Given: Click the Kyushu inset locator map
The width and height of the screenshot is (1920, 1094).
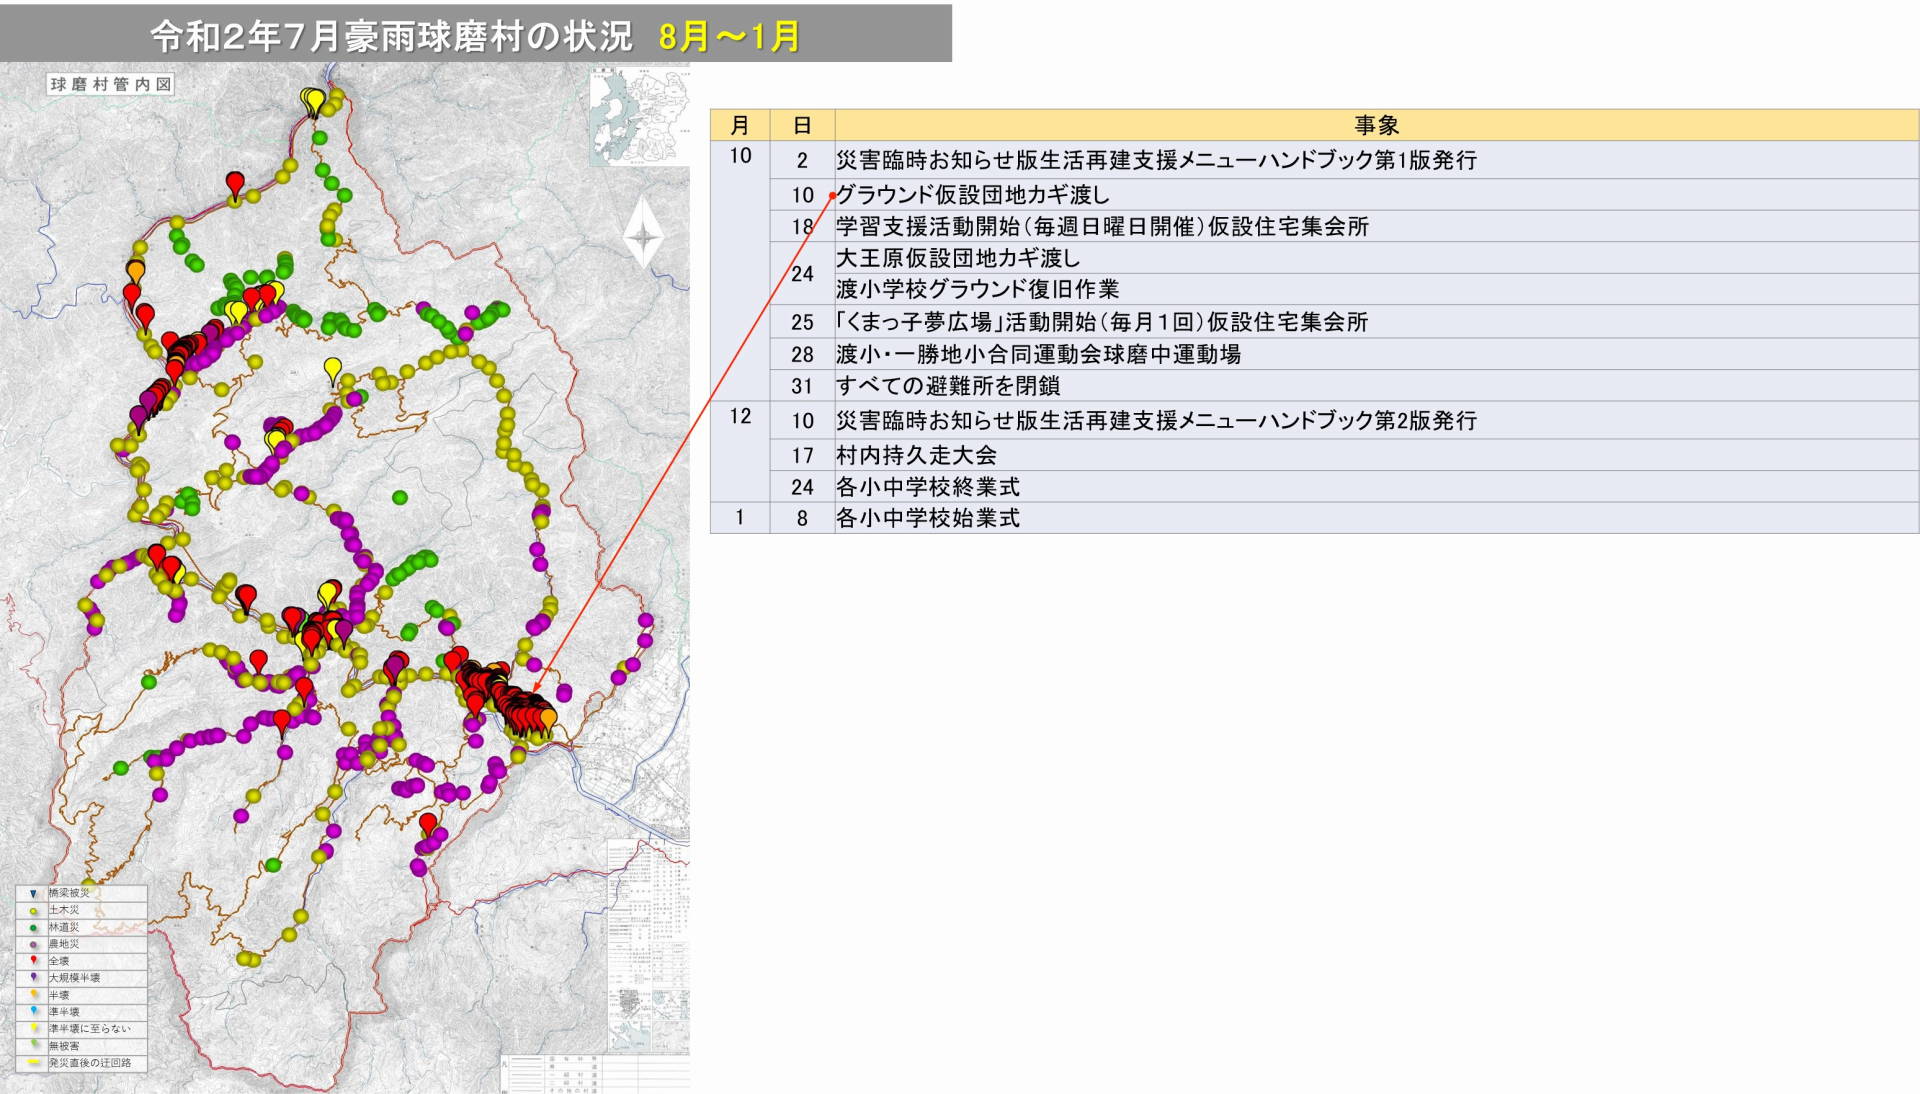Looking at the screenshot, I should coord(639,115).
